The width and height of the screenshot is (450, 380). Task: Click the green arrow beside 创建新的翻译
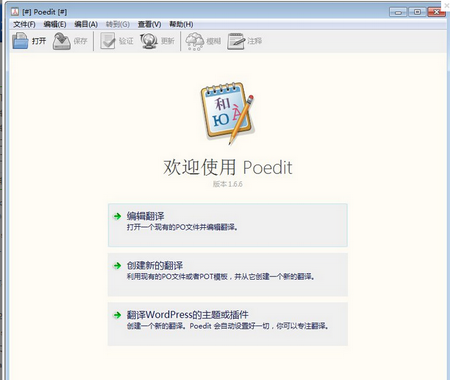pyautogui.click(x=117, y=266)
